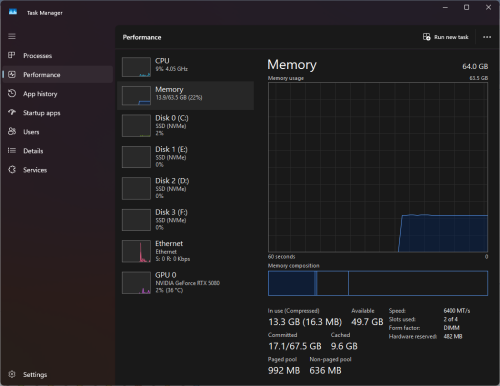Click the Details list icon
Viewport: 500px width, 386px height.
pos(12,151)
